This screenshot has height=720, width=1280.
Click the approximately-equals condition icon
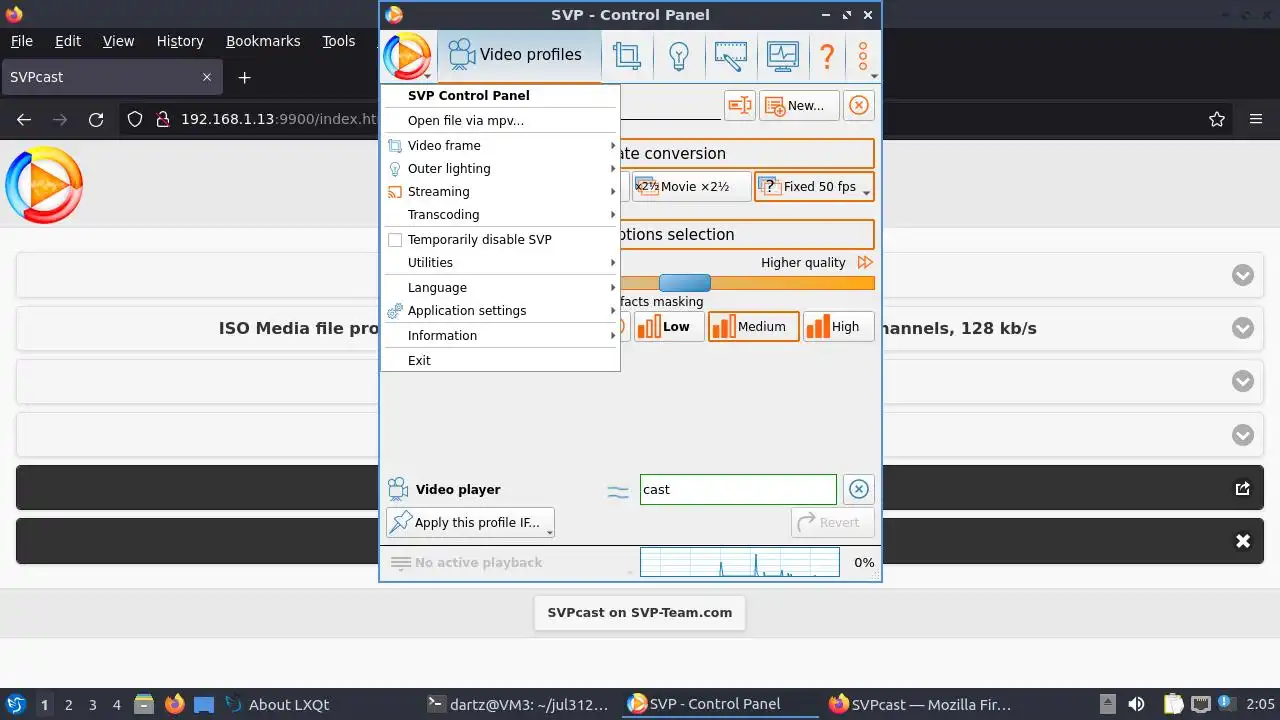(x=618, y=490)
